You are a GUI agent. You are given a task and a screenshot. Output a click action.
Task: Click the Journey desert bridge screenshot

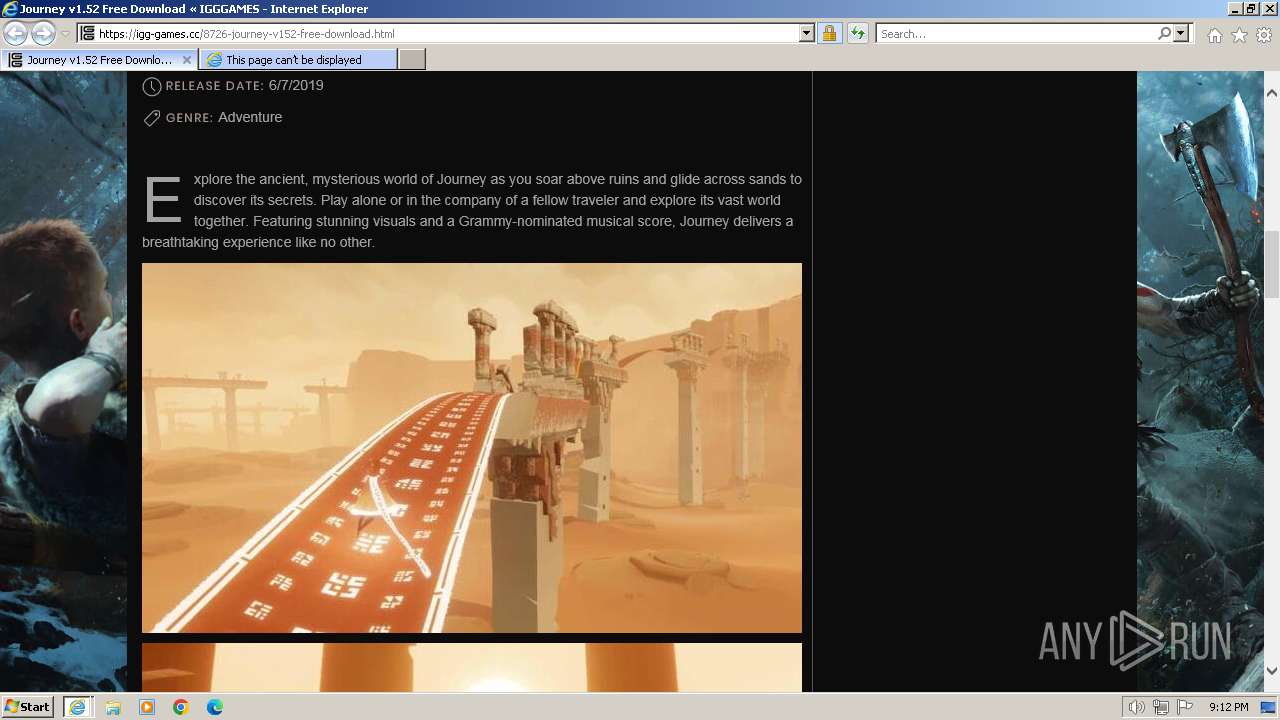coord(472,448)
